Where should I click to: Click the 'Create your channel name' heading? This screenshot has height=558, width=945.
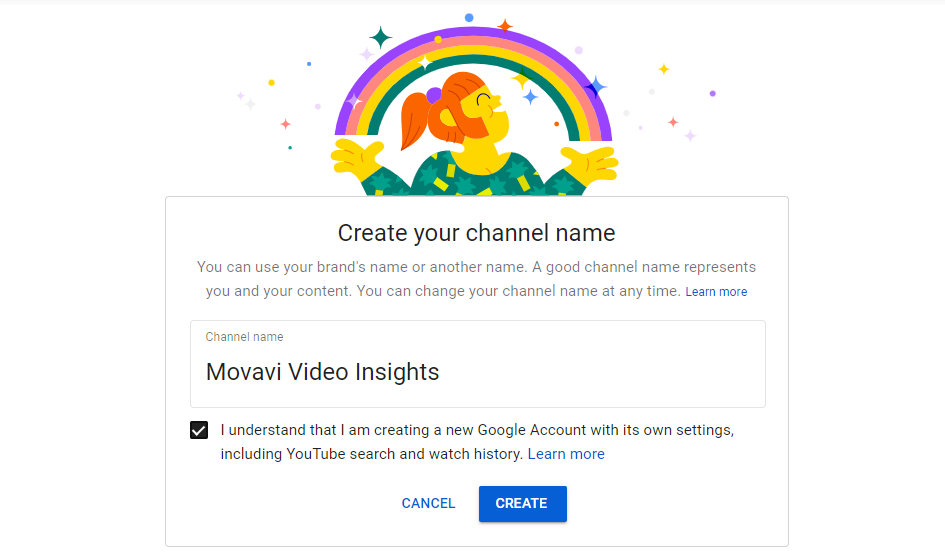click(x=476, y=233)
